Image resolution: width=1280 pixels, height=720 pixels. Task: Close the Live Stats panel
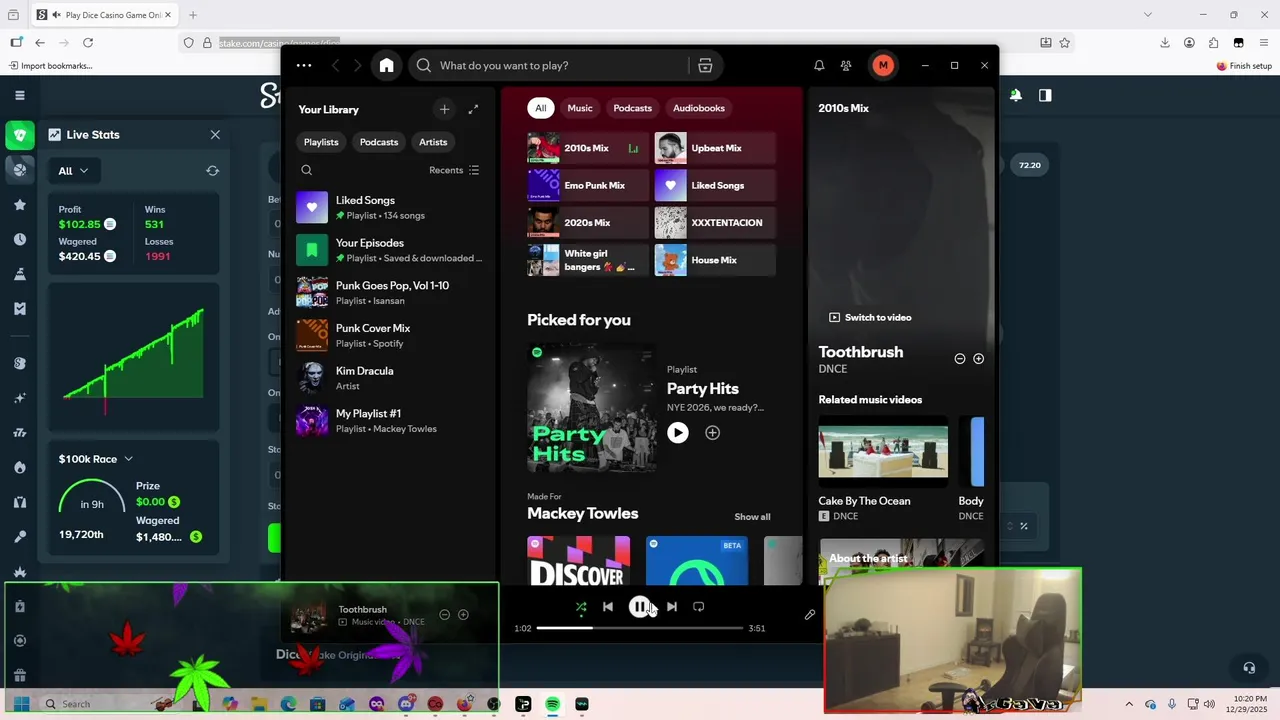(215, 134)
